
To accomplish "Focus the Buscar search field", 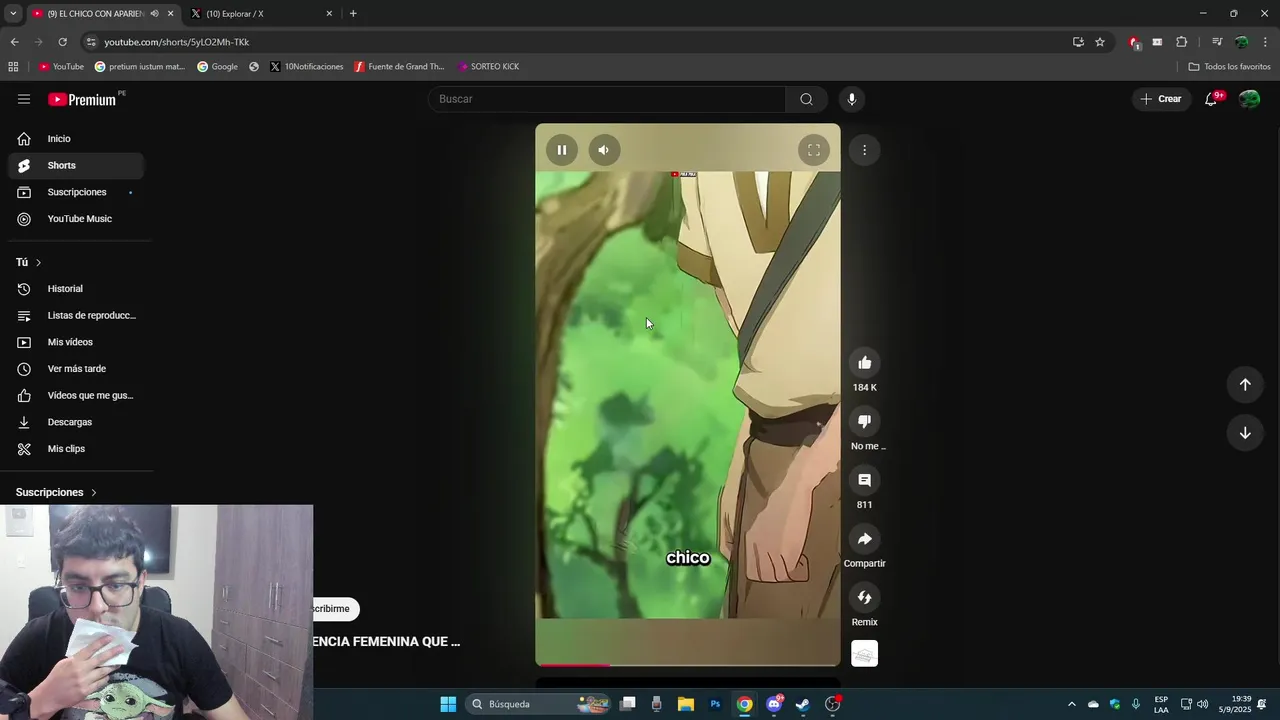I will point(606,99).
